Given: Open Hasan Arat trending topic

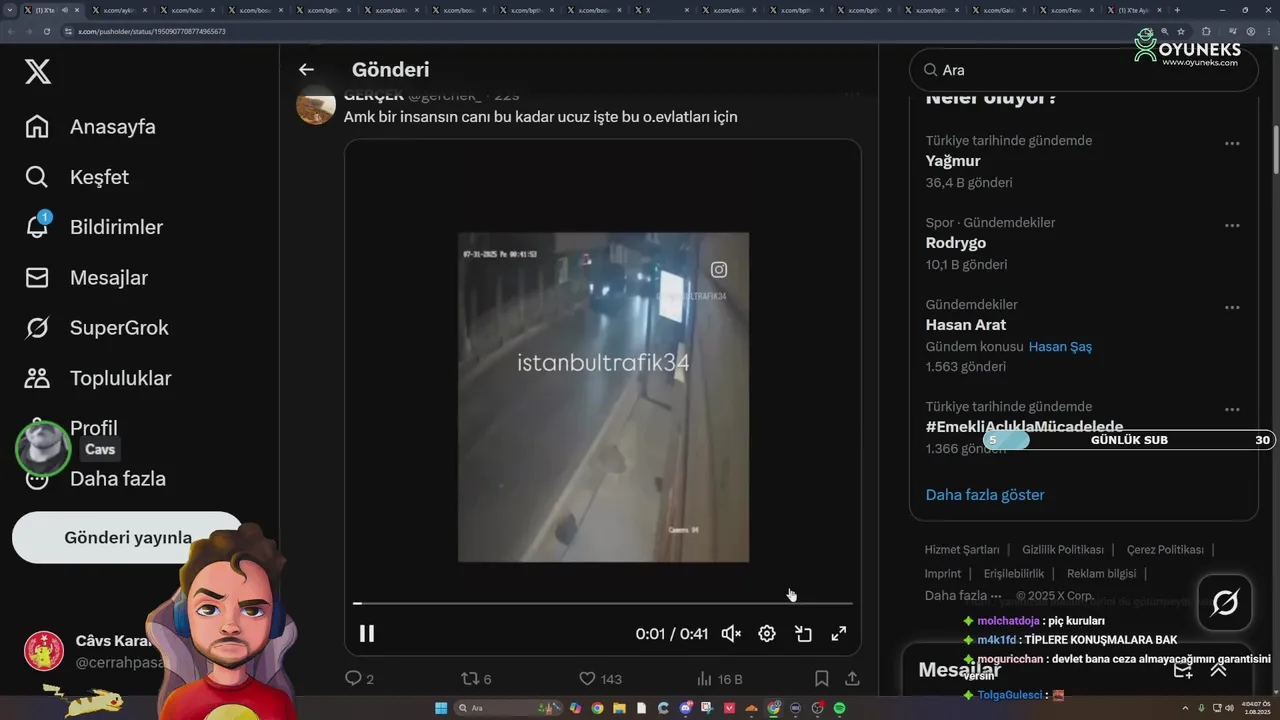Looking at the screenshot, I should 966,325.
